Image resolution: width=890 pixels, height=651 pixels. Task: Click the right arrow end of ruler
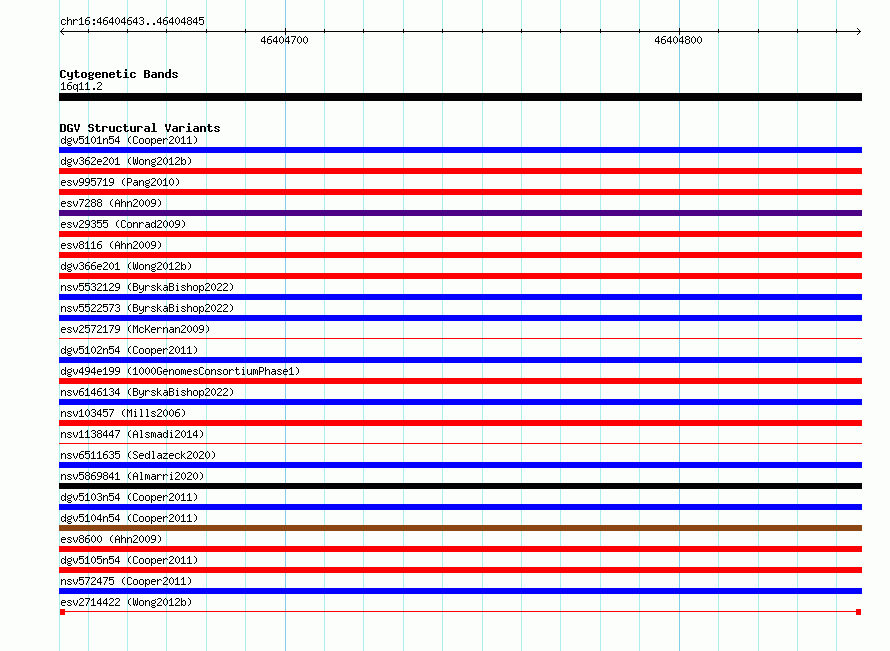click(x=859, y=31)
